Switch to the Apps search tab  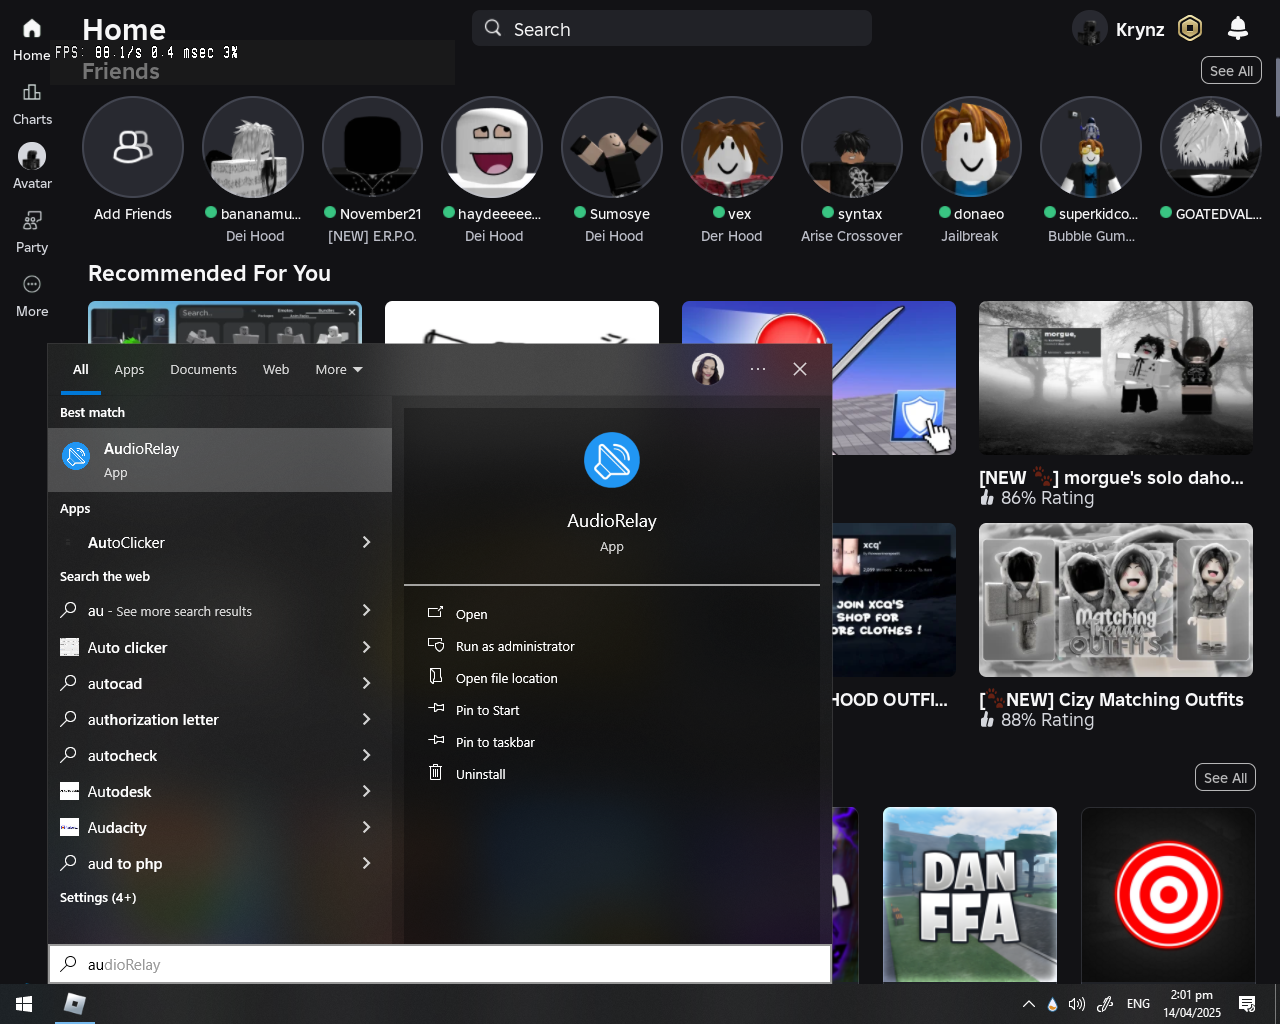click(129, 369)
